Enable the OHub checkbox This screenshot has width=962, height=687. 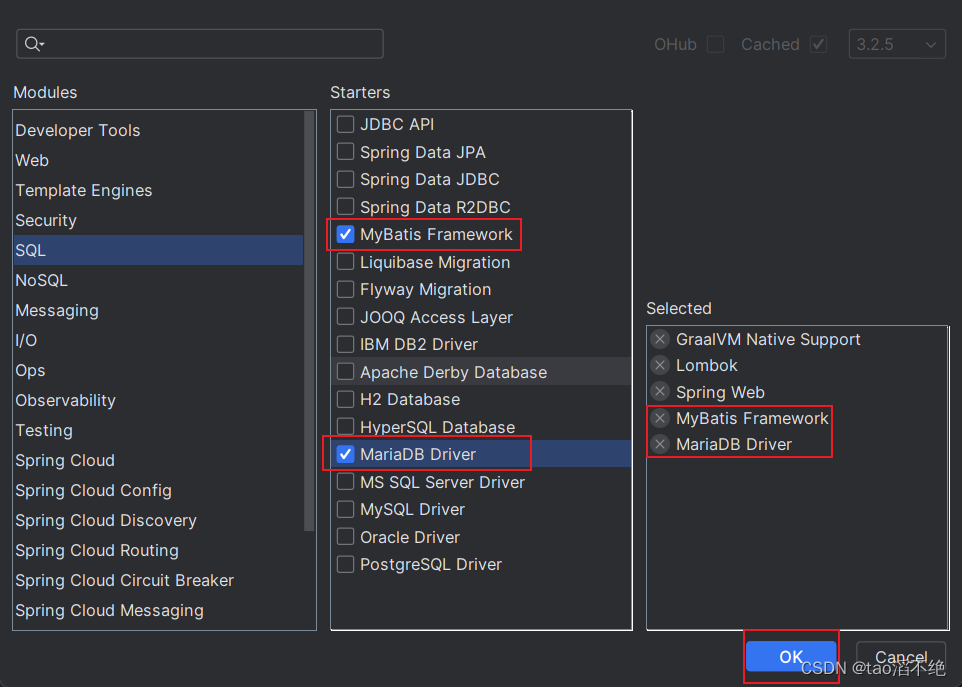(x=715, y=44)
